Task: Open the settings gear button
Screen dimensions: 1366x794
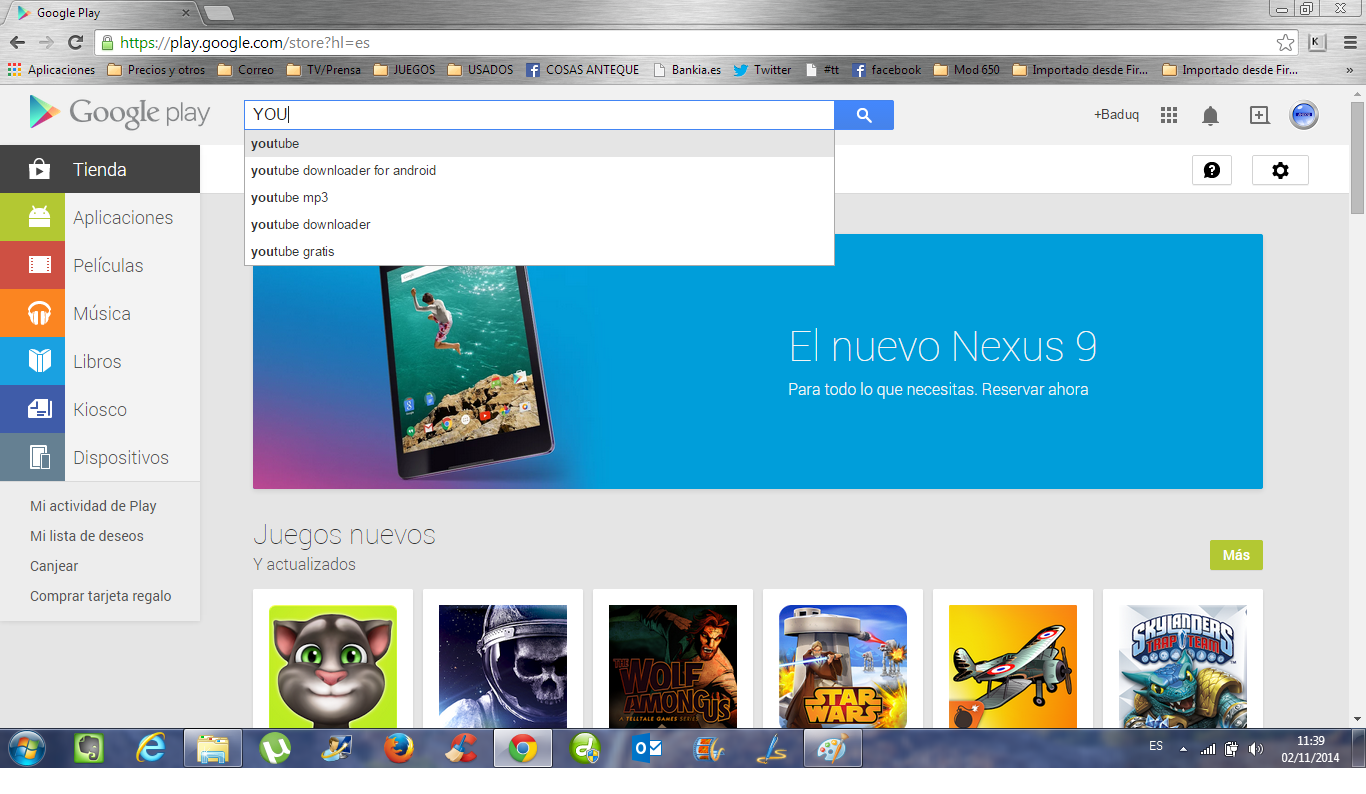Action: (1280, 170)
